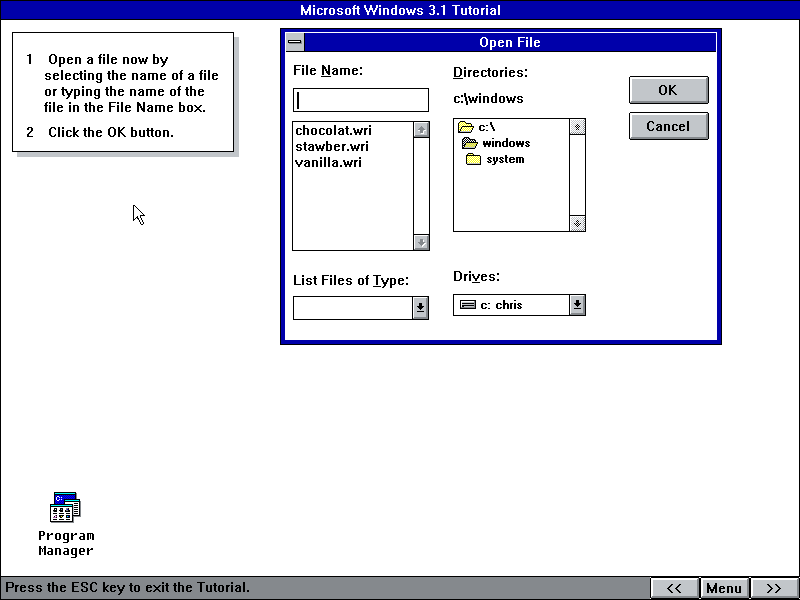Click the Open File title bar
Screen dimensions: 800x600
coord(510,42)
